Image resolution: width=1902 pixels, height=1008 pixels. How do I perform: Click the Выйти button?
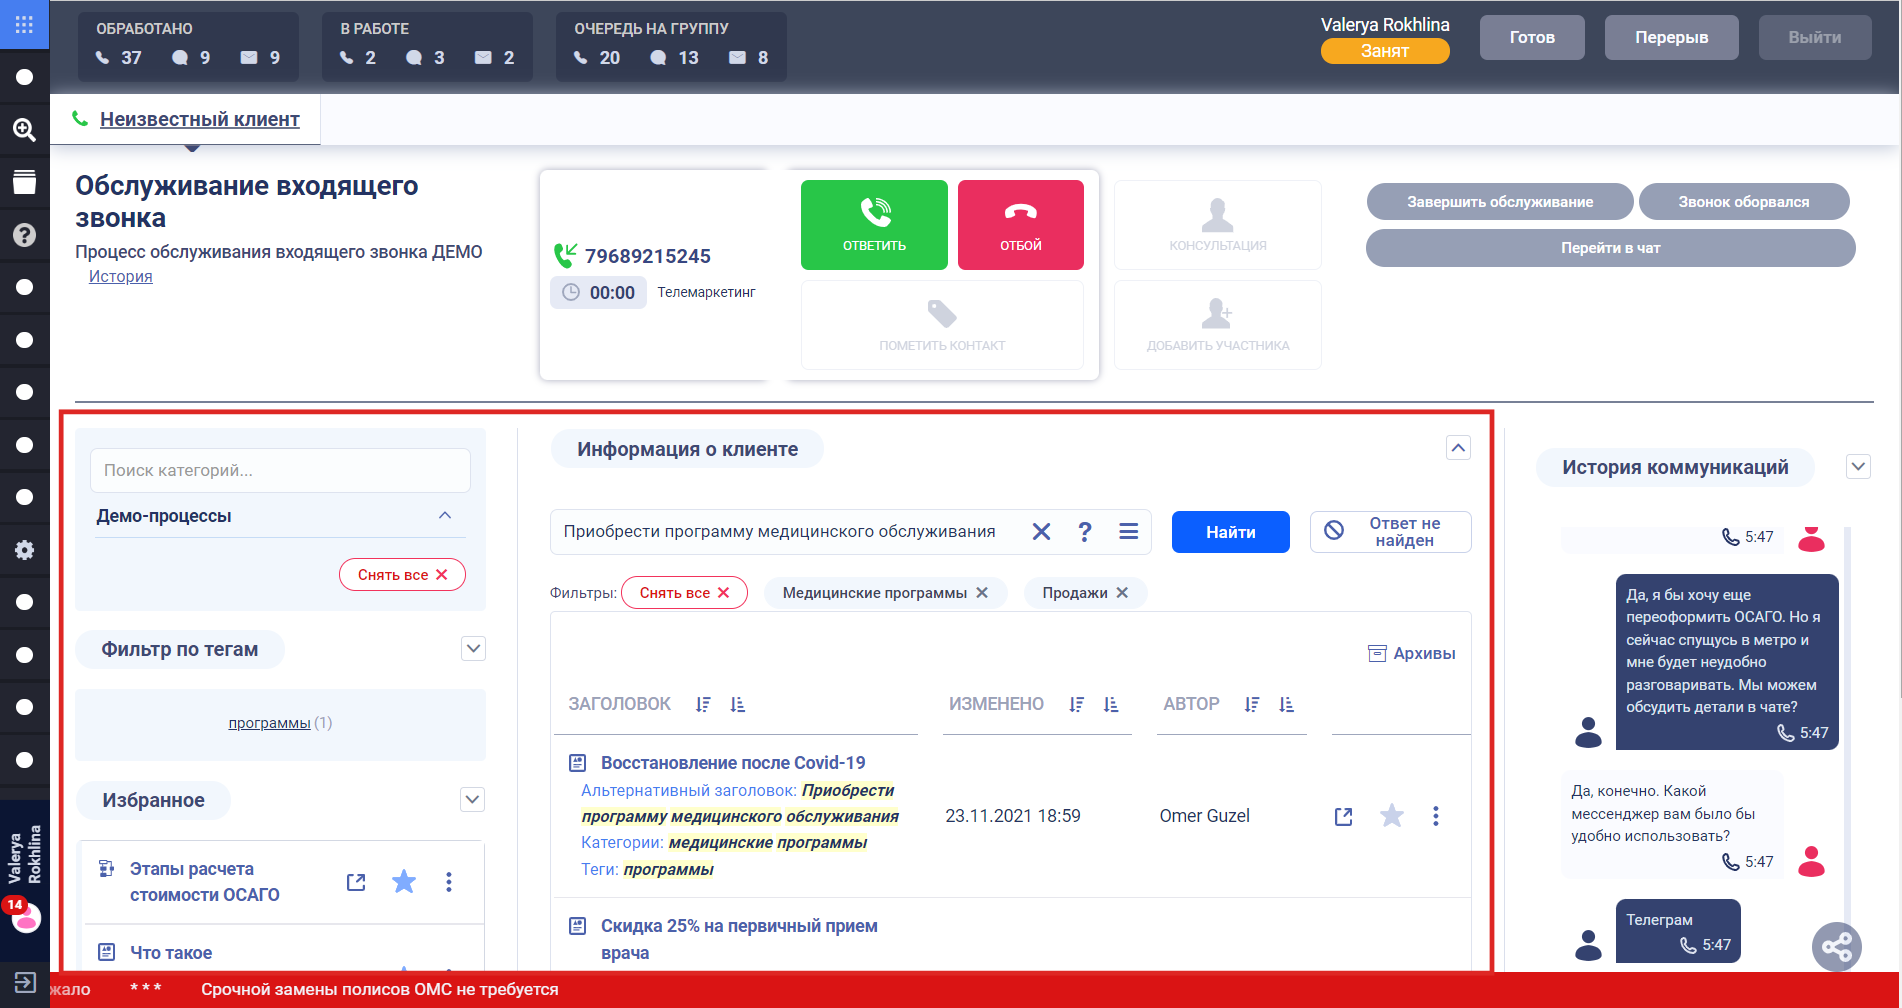(1815, 38)
